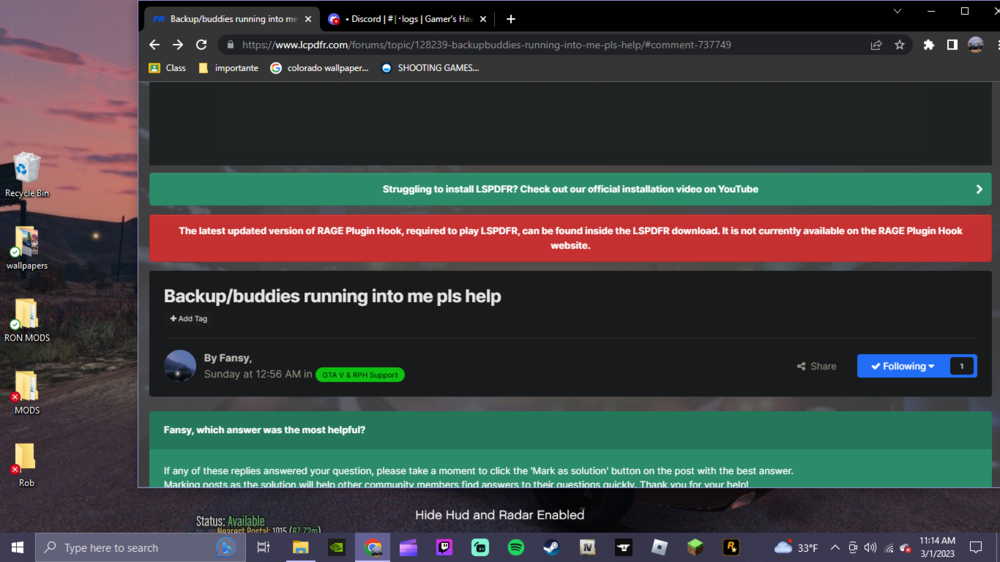This screenshot has width=1000, height=562.
Task: Close the Discord logs tab
Action: coord(483,19)
